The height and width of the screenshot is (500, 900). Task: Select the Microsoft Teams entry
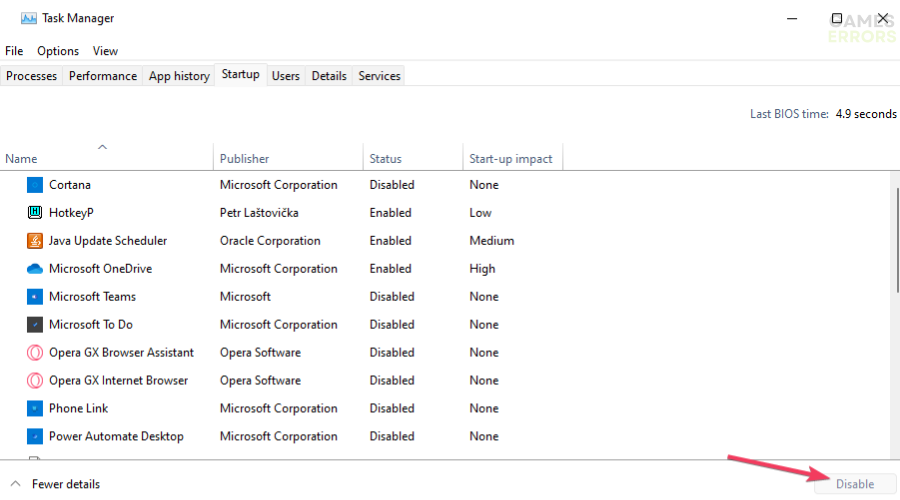click(92, 297)
